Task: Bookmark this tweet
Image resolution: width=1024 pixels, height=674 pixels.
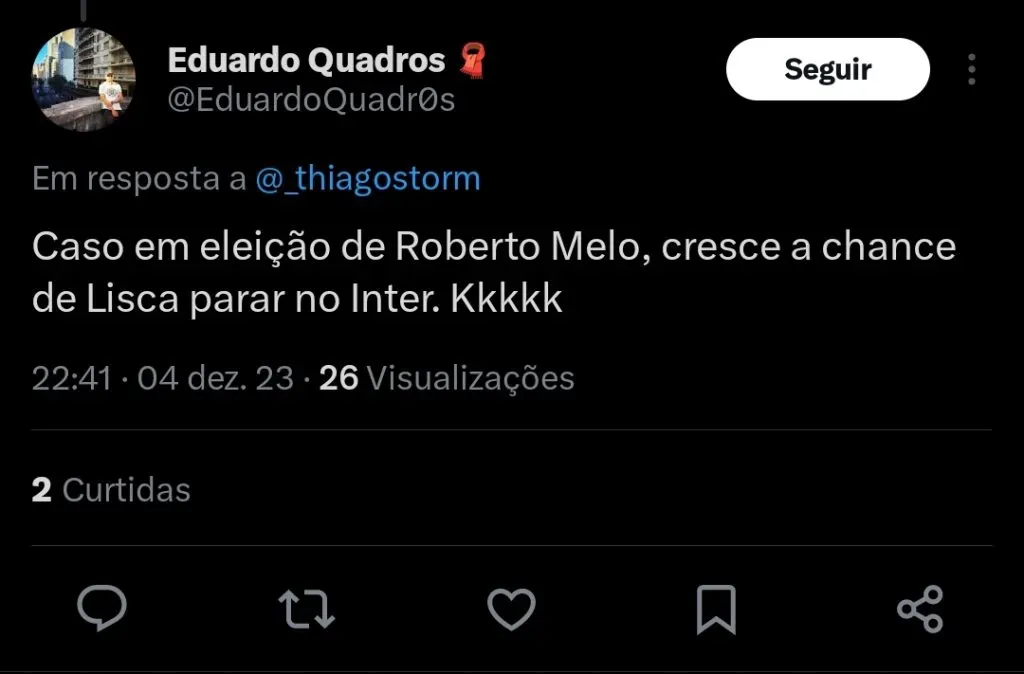Action: (715, 608)
